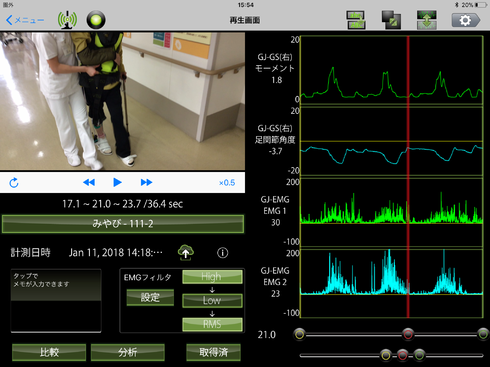Select the yellow start handle on upper slider
Viewport: 490px width, 367px height.
click(300, 334)
